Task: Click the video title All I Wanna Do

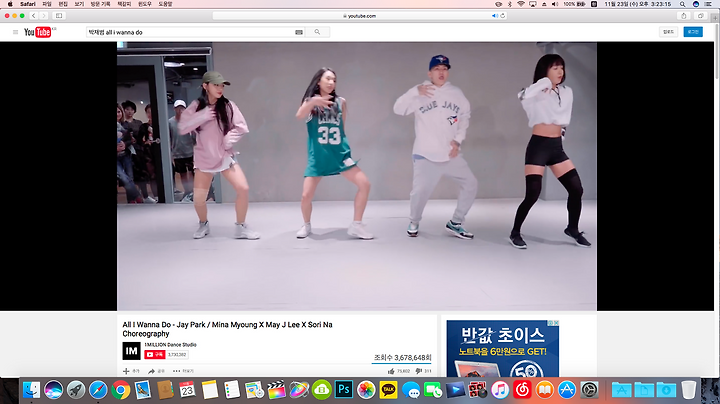Action: pos(227,329)
